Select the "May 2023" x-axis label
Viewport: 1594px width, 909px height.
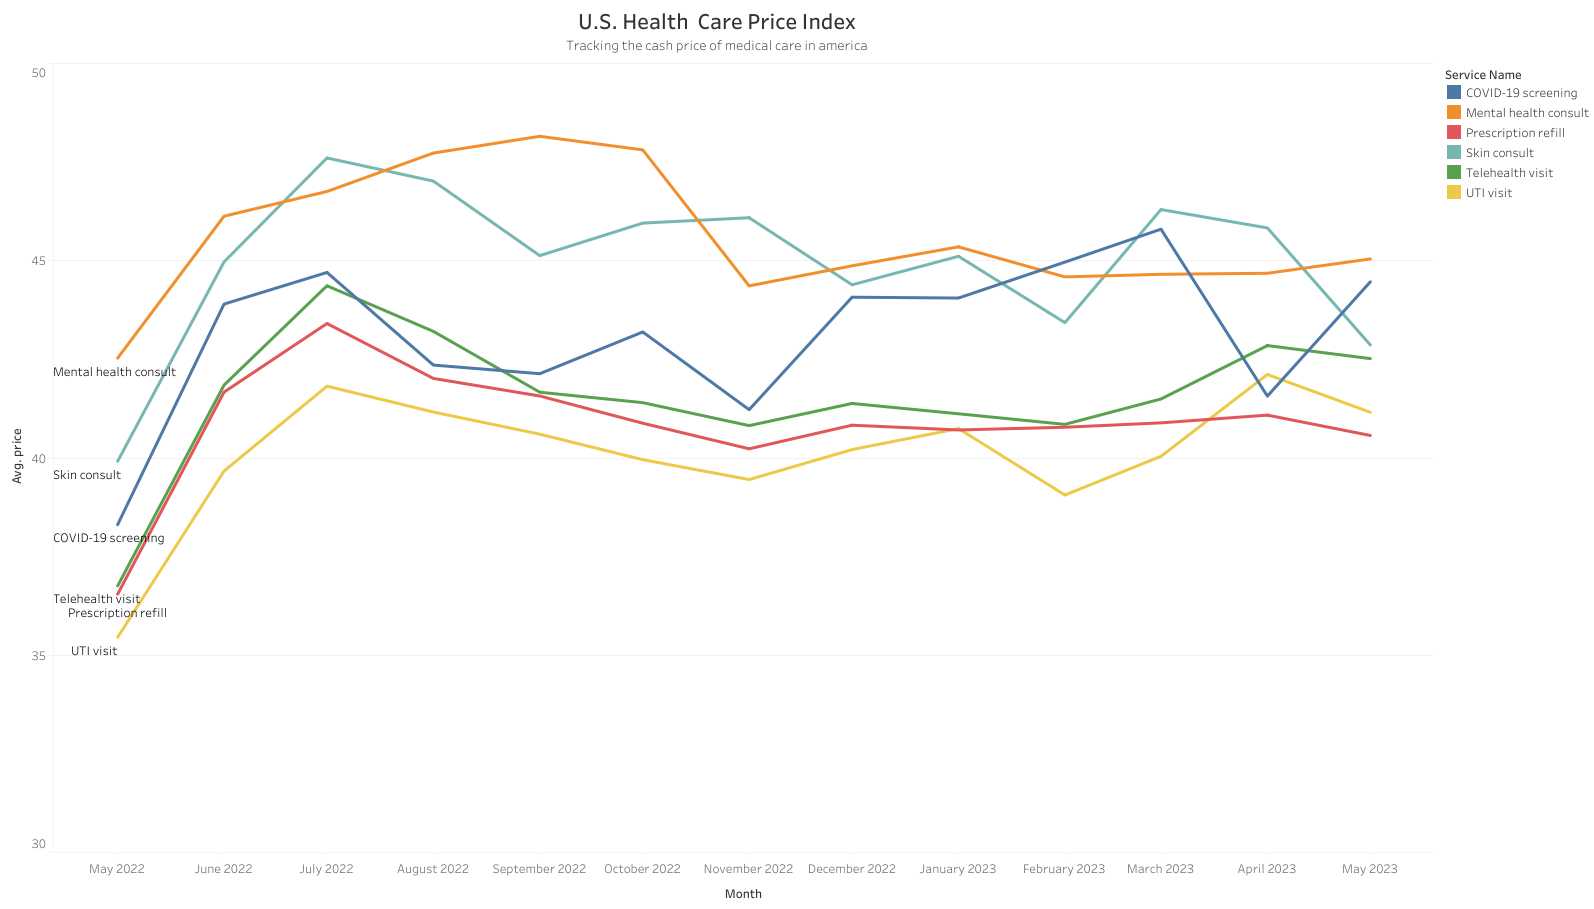point(1369,869)
